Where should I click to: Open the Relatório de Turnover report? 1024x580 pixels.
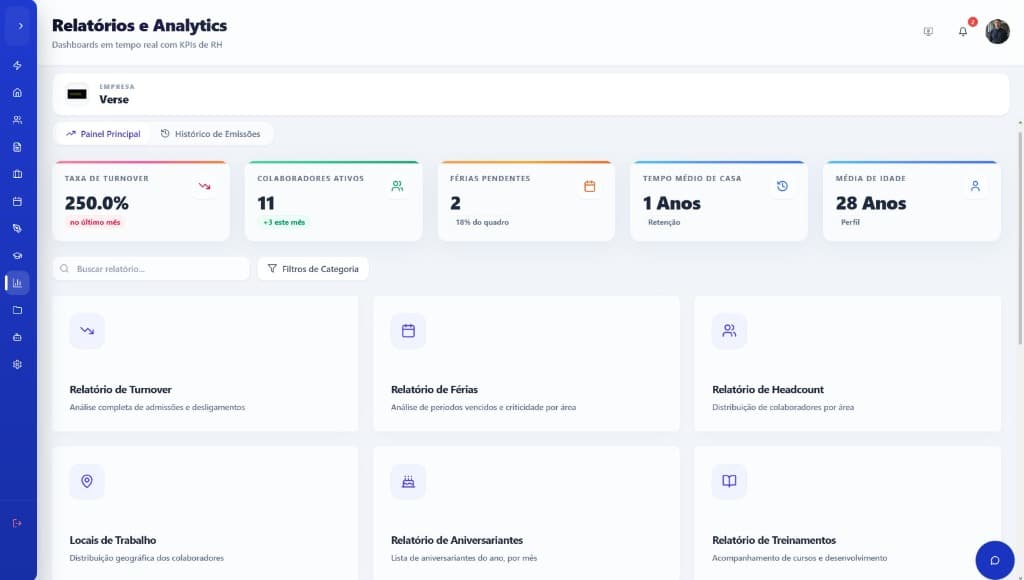point(205,363)
